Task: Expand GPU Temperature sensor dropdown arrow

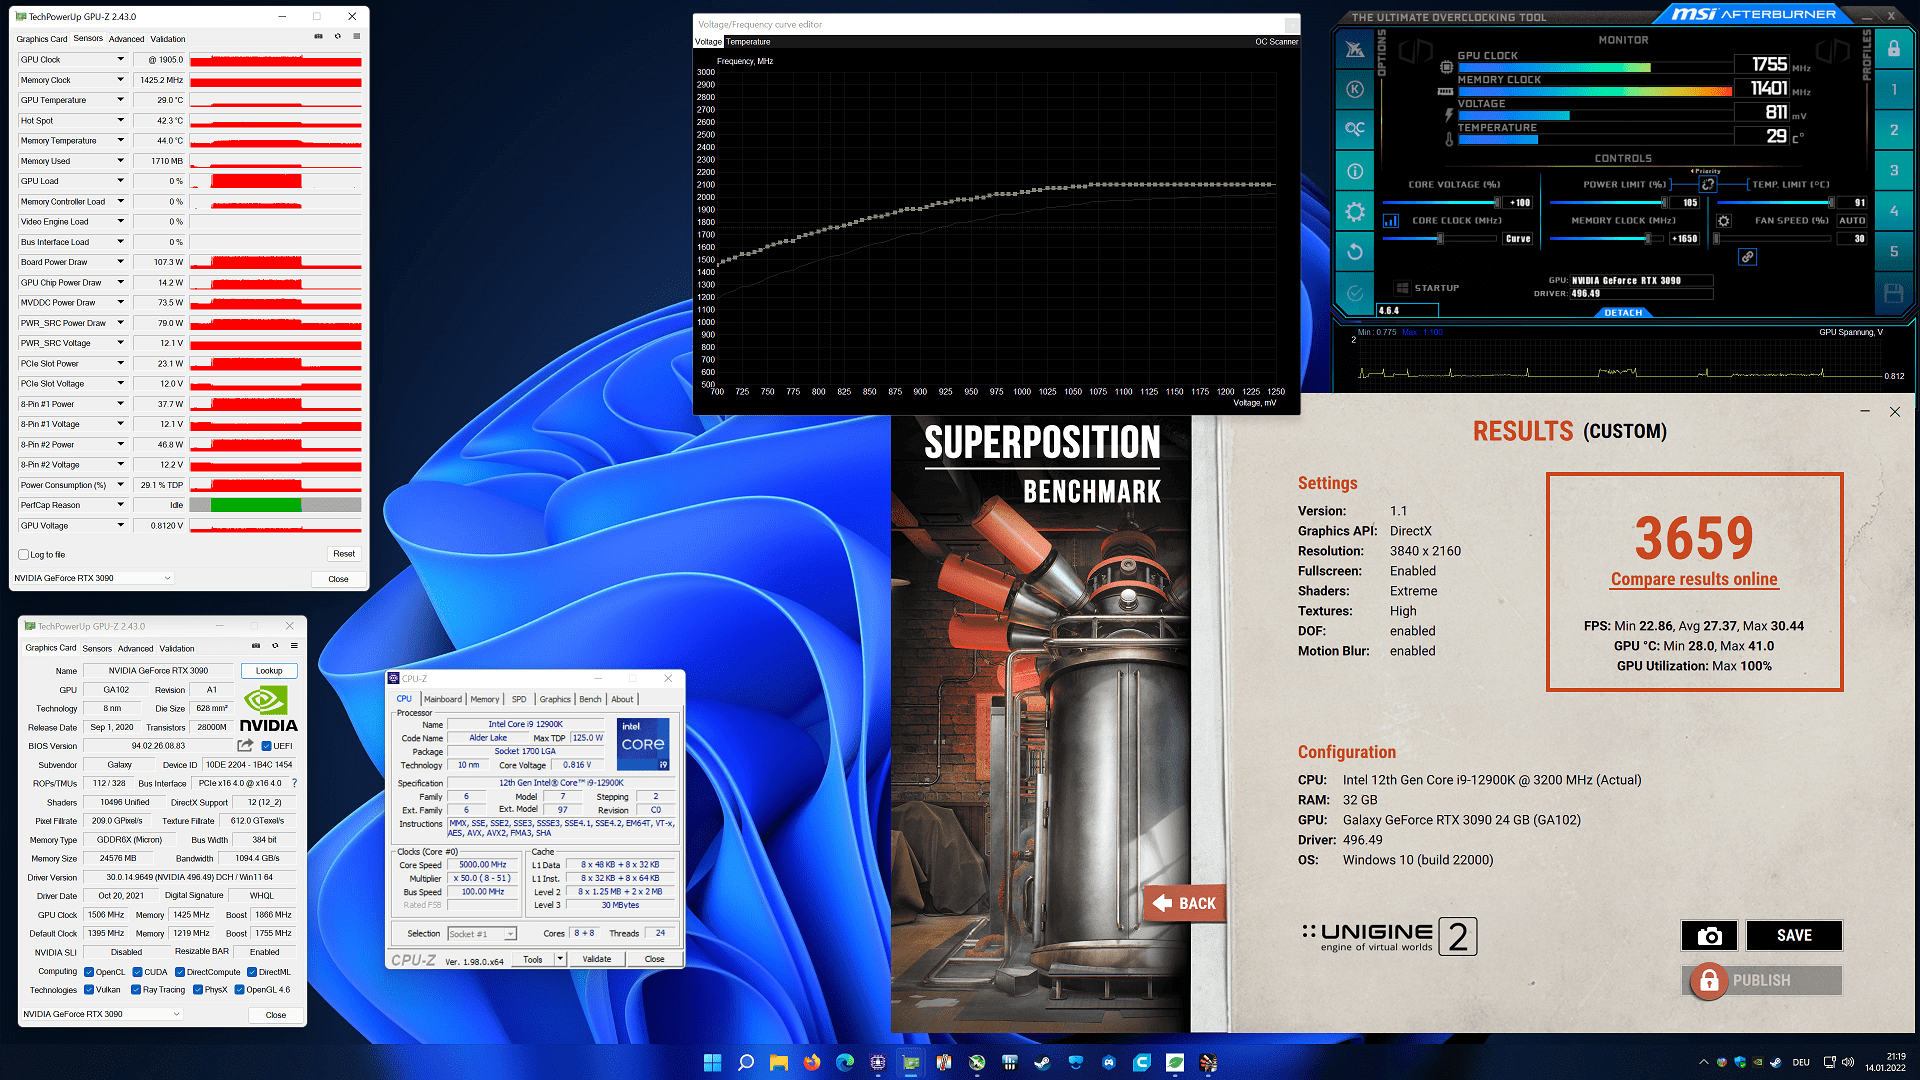Action: 121,100
